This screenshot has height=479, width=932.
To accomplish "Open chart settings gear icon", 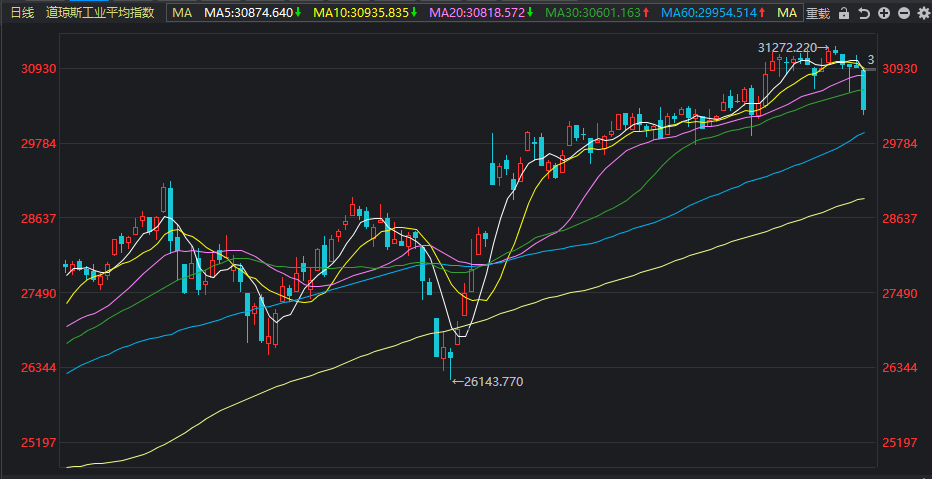I will (x=923, y=13).
